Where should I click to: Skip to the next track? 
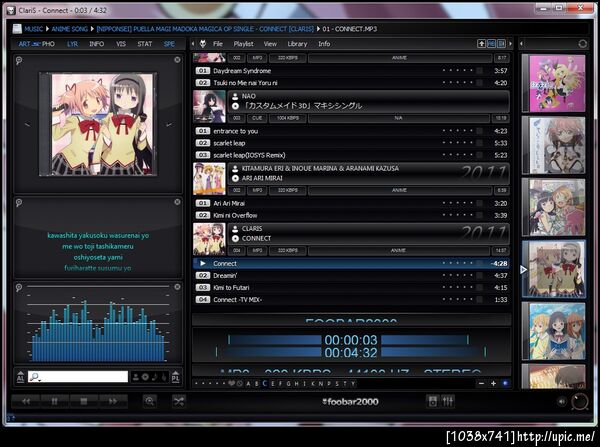(113, 401)
